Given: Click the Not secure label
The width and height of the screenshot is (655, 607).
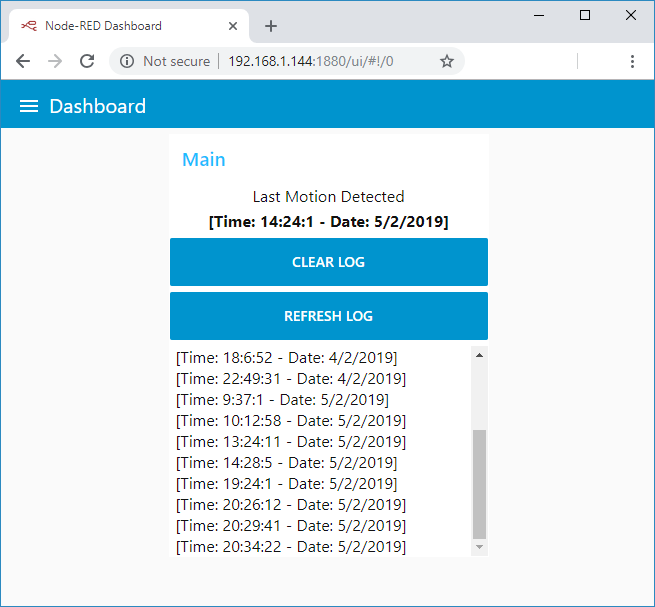Looking at the screenshot, I should pyautogui.click(x=176, y=61).
